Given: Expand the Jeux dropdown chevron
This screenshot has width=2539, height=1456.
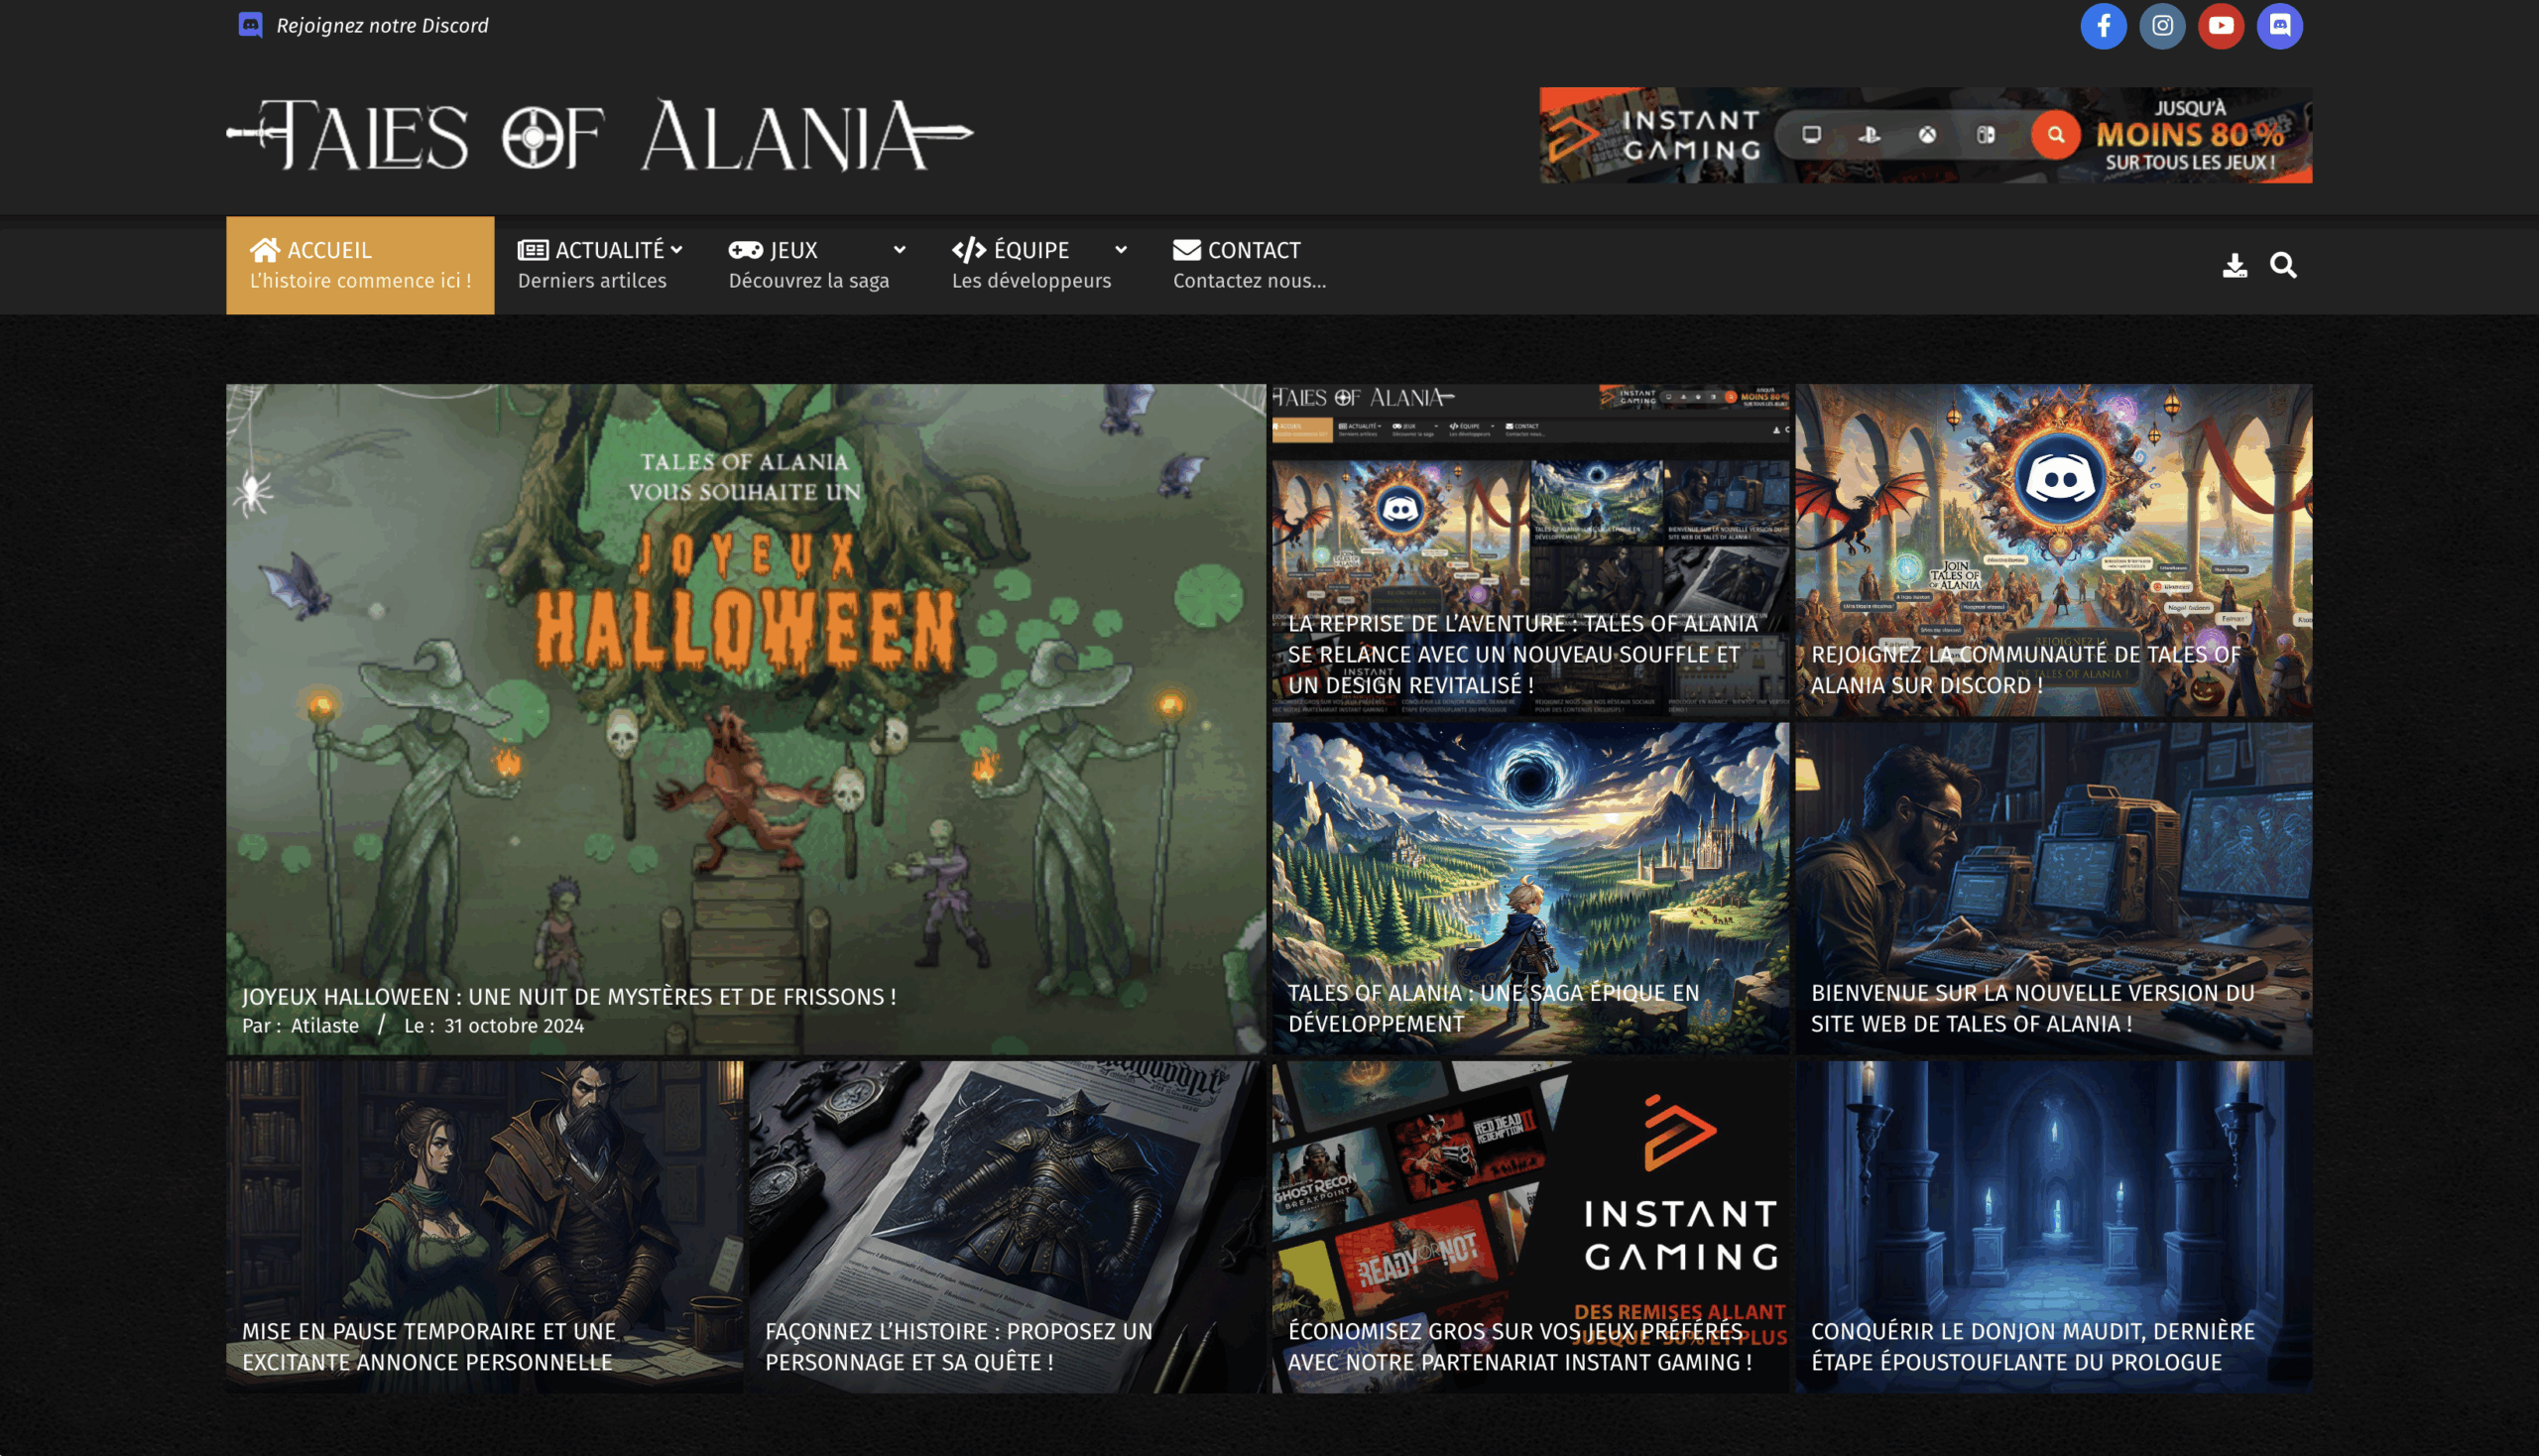Looking at the screenshot, I should tap(899, 250).
